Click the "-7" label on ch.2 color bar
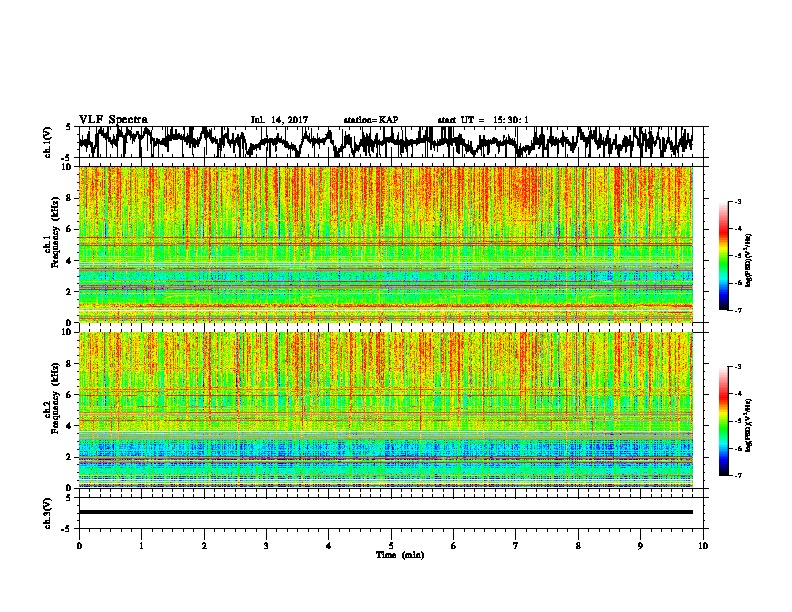 coord(737,476)
